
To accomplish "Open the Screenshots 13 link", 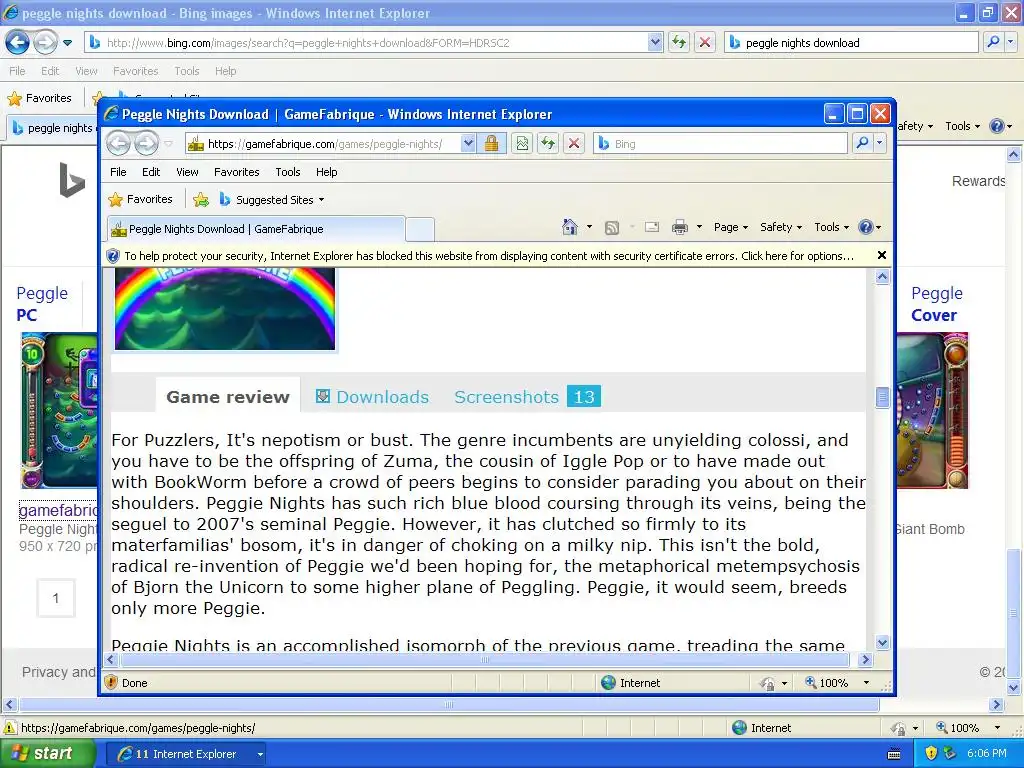I will pos(527,396).
